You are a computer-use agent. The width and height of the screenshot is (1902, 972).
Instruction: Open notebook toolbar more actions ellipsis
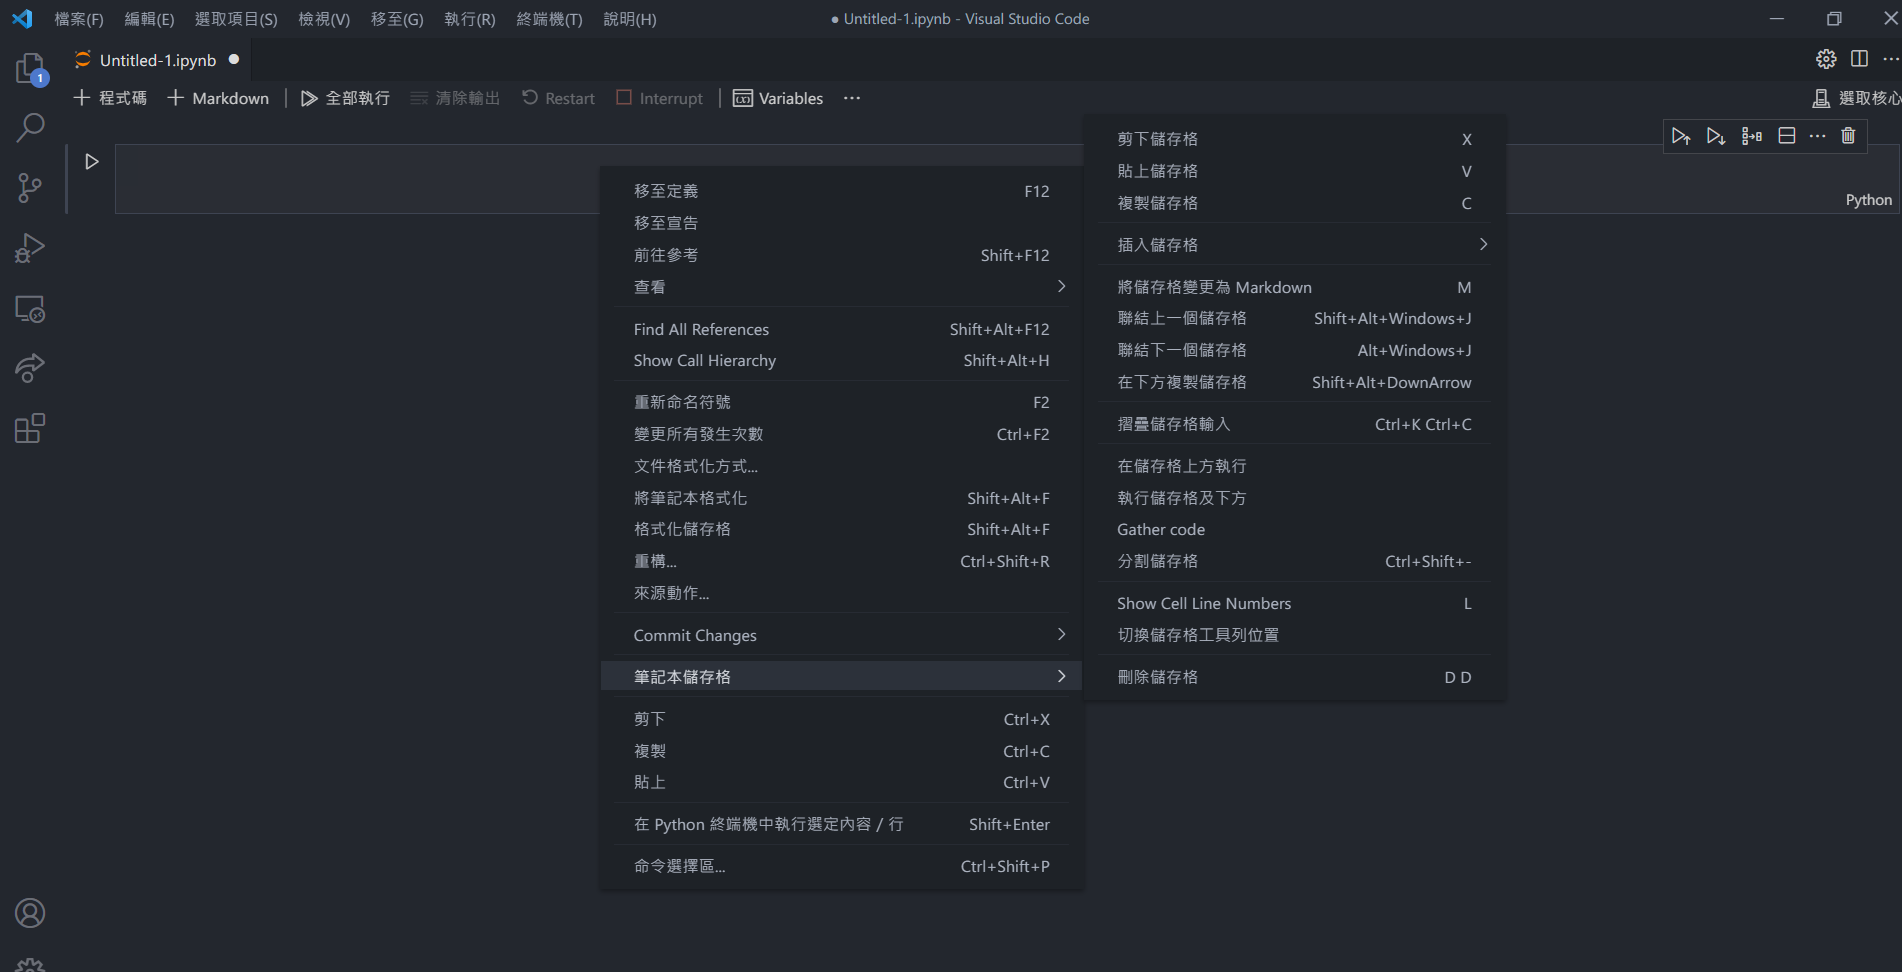click(852, 98)
